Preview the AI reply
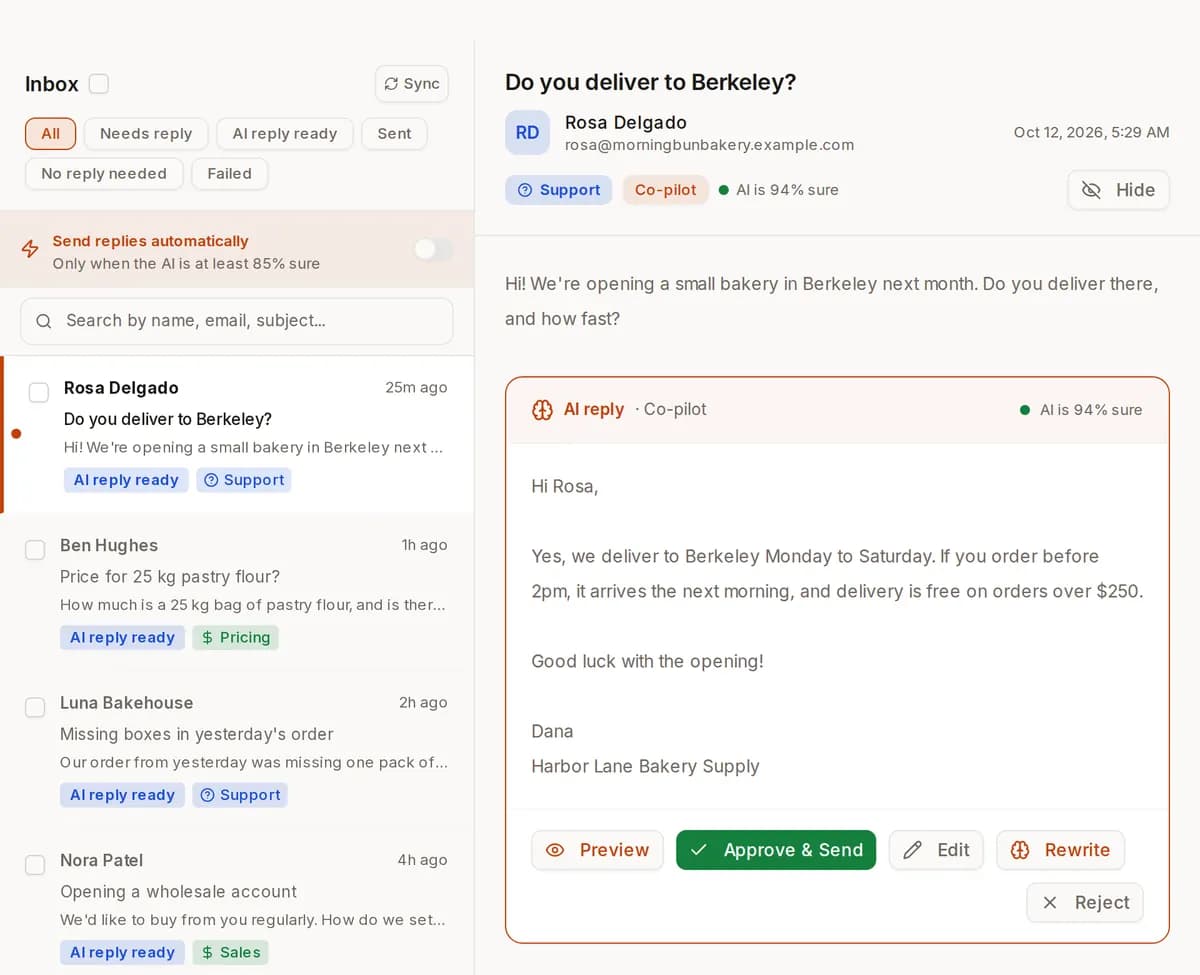Image resolution: width=1200 pixels, height=975 pixels. [597, 850]
